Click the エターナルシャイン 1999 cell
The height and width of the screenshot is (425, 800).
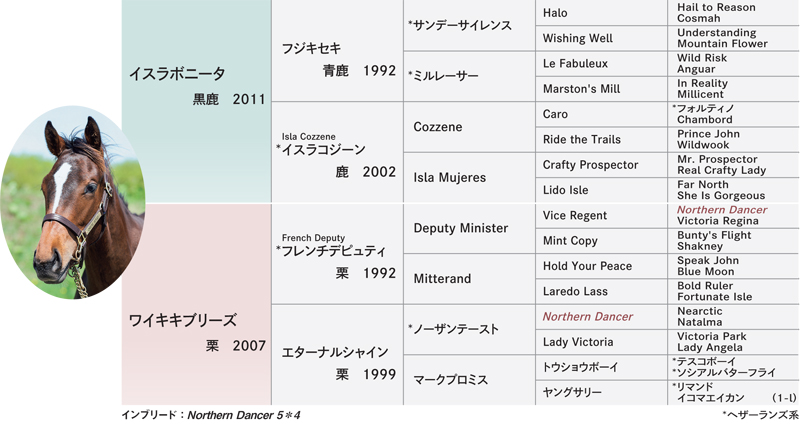coord(337,355)
